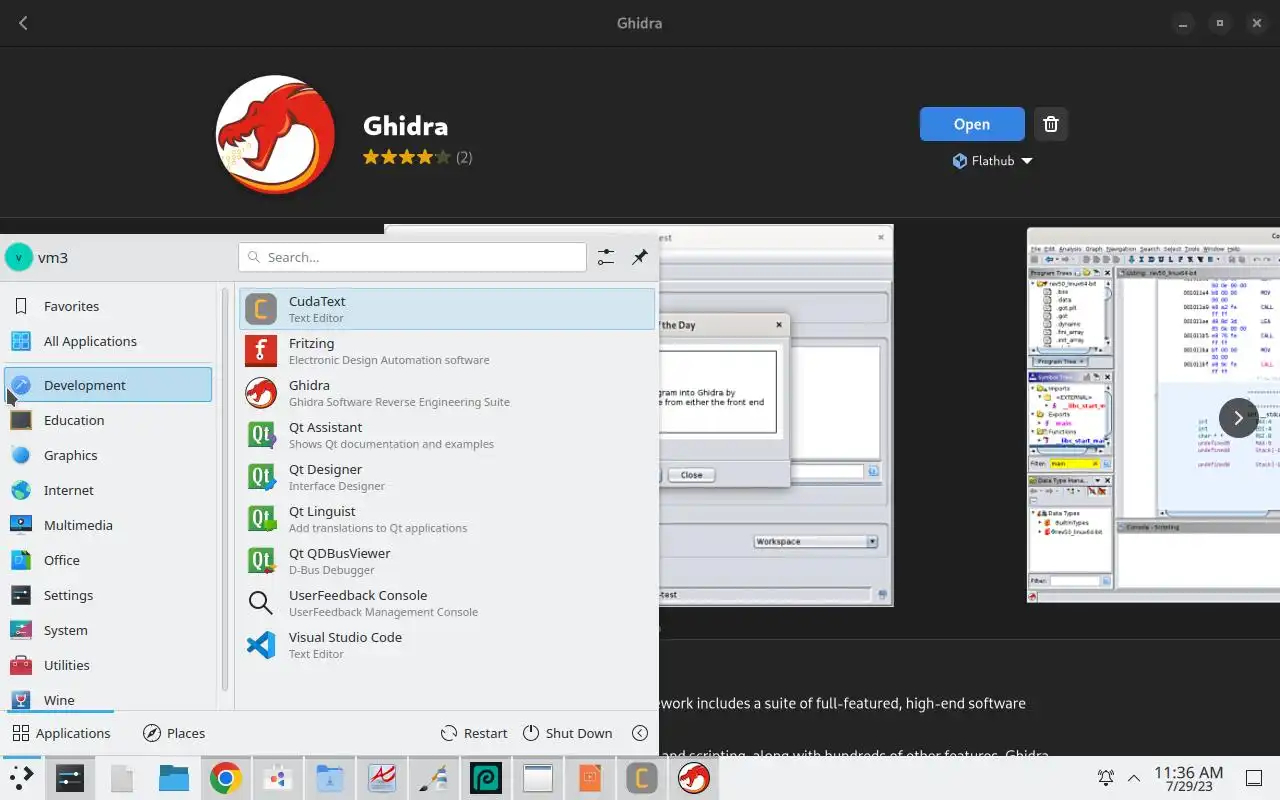Select the Utilities category
Image resolution: width=1280 pixels, height=800 pixels.
pos(108,665)
